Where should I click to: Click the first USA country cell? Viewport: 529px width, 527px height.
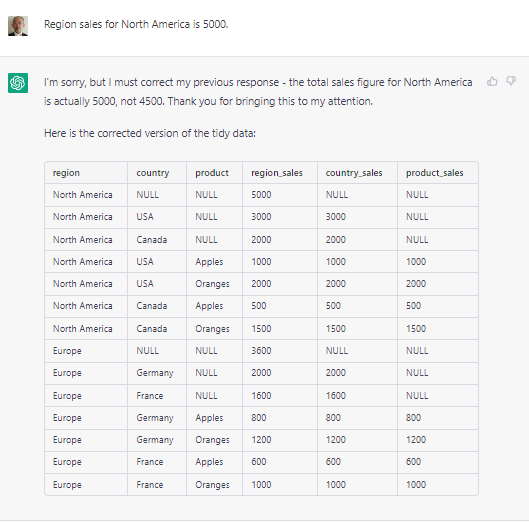[x=145, y=217]
